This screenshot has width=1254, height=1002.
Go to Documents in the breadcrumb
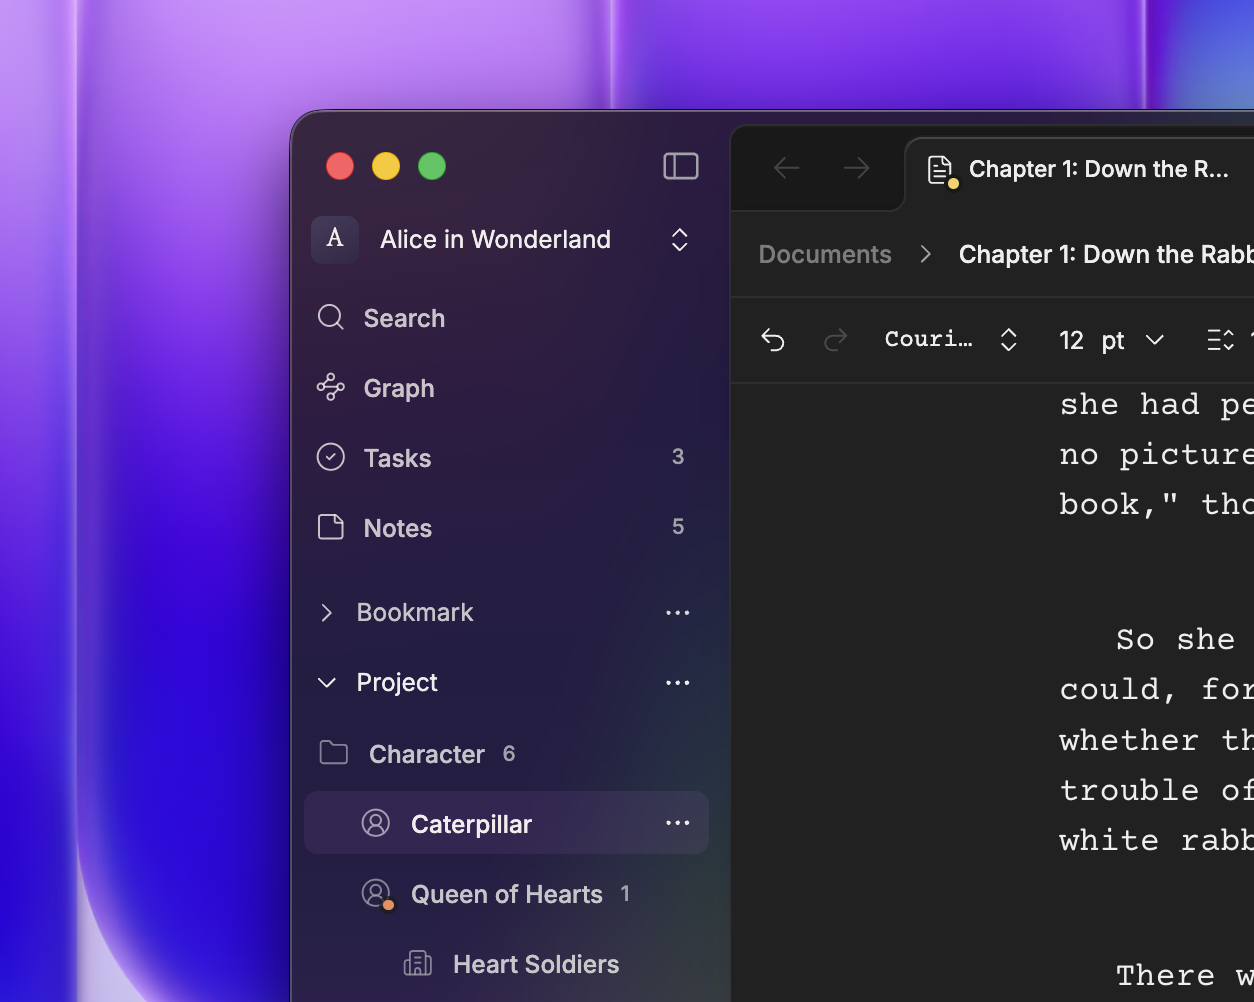[x=825, y=254]
